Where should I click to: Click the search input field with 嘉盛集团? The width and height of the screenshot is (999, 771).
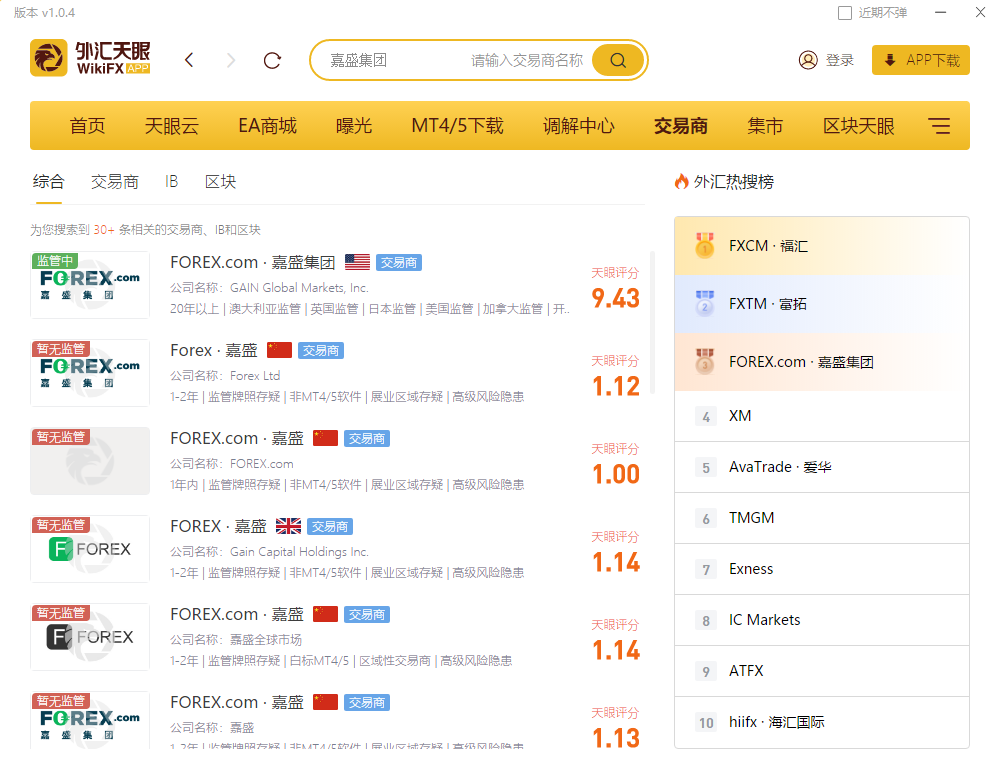click(x=395, y=60)
